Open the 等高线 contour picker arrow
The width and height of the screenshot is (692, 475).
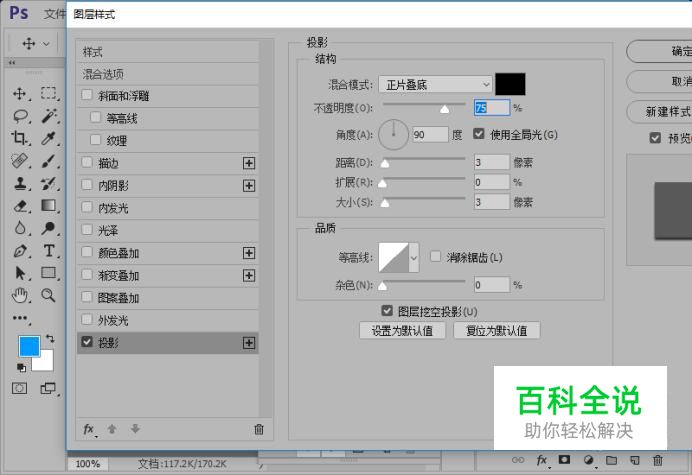(414, 257)
